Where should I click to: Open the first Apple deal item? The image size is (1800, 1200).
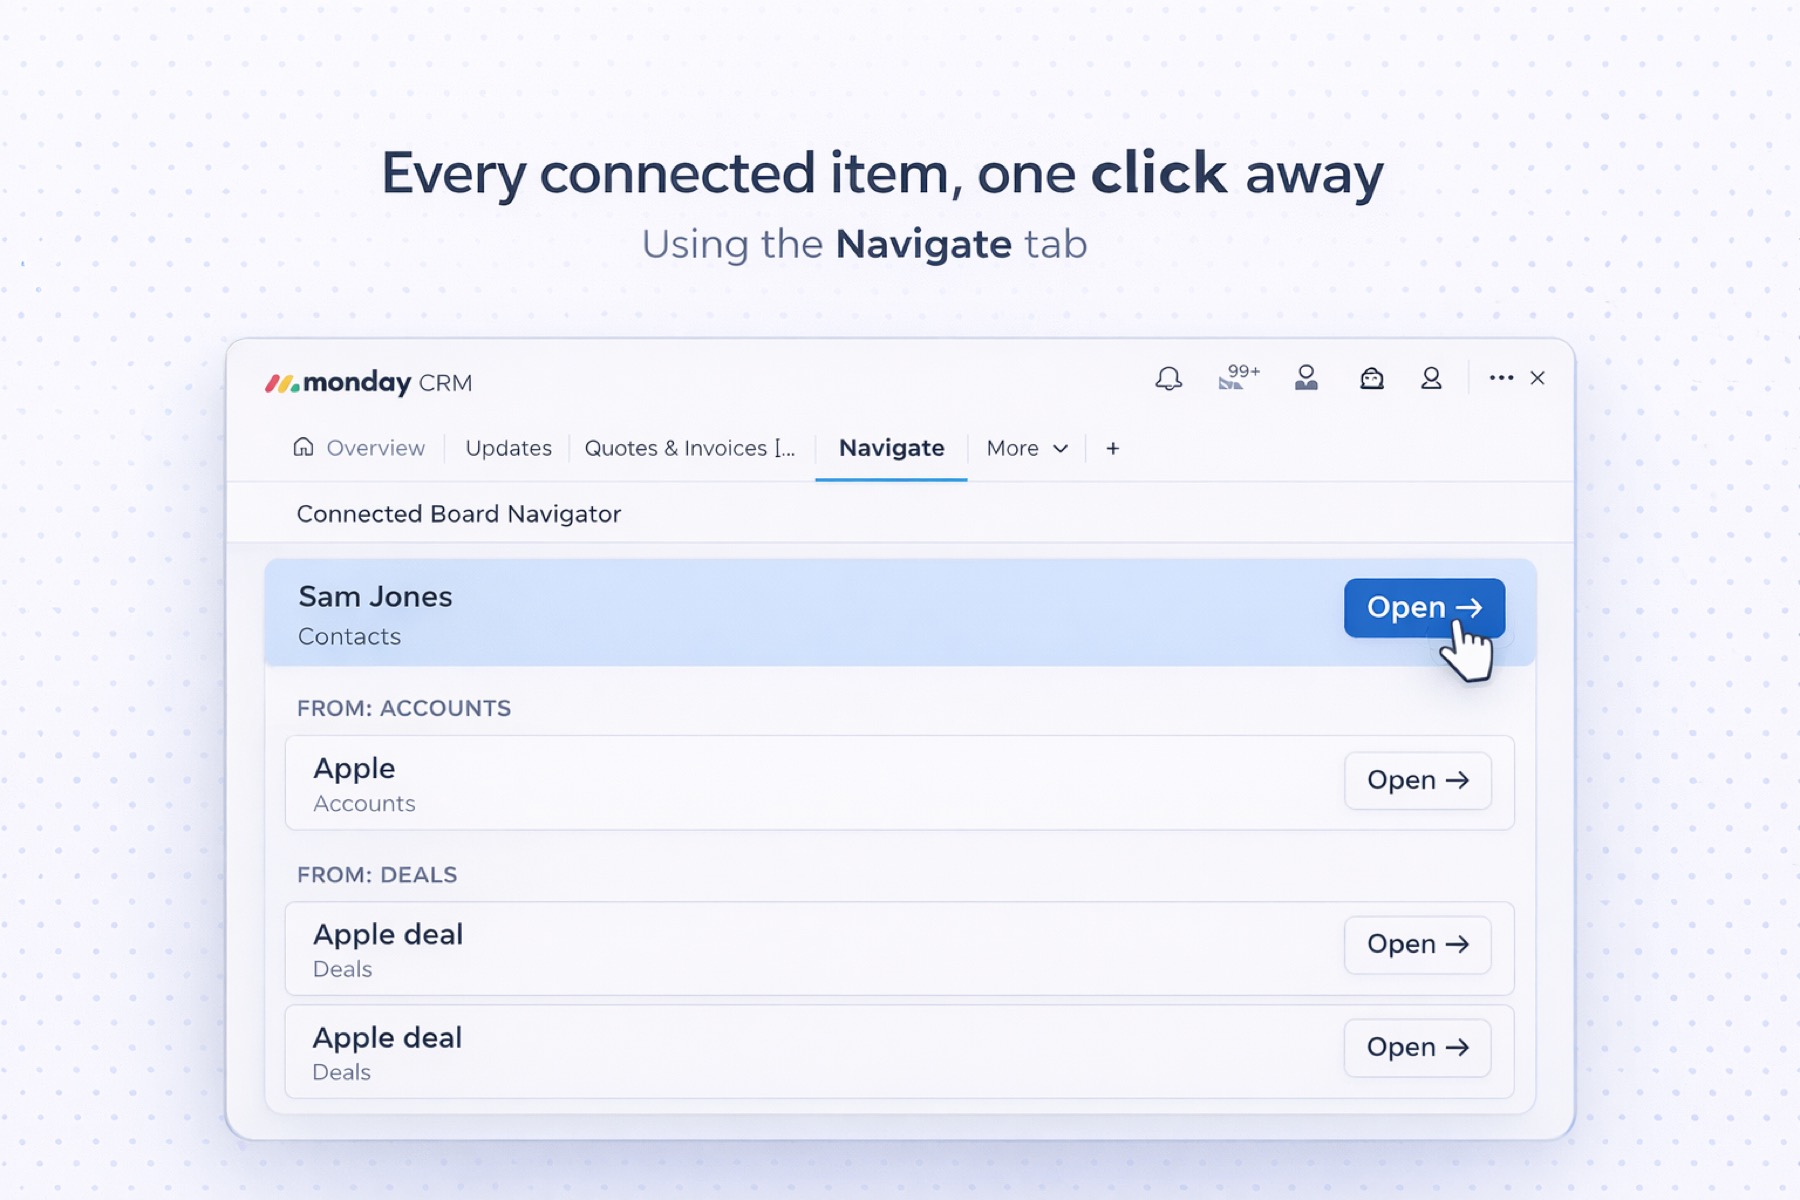point(1417,944)
